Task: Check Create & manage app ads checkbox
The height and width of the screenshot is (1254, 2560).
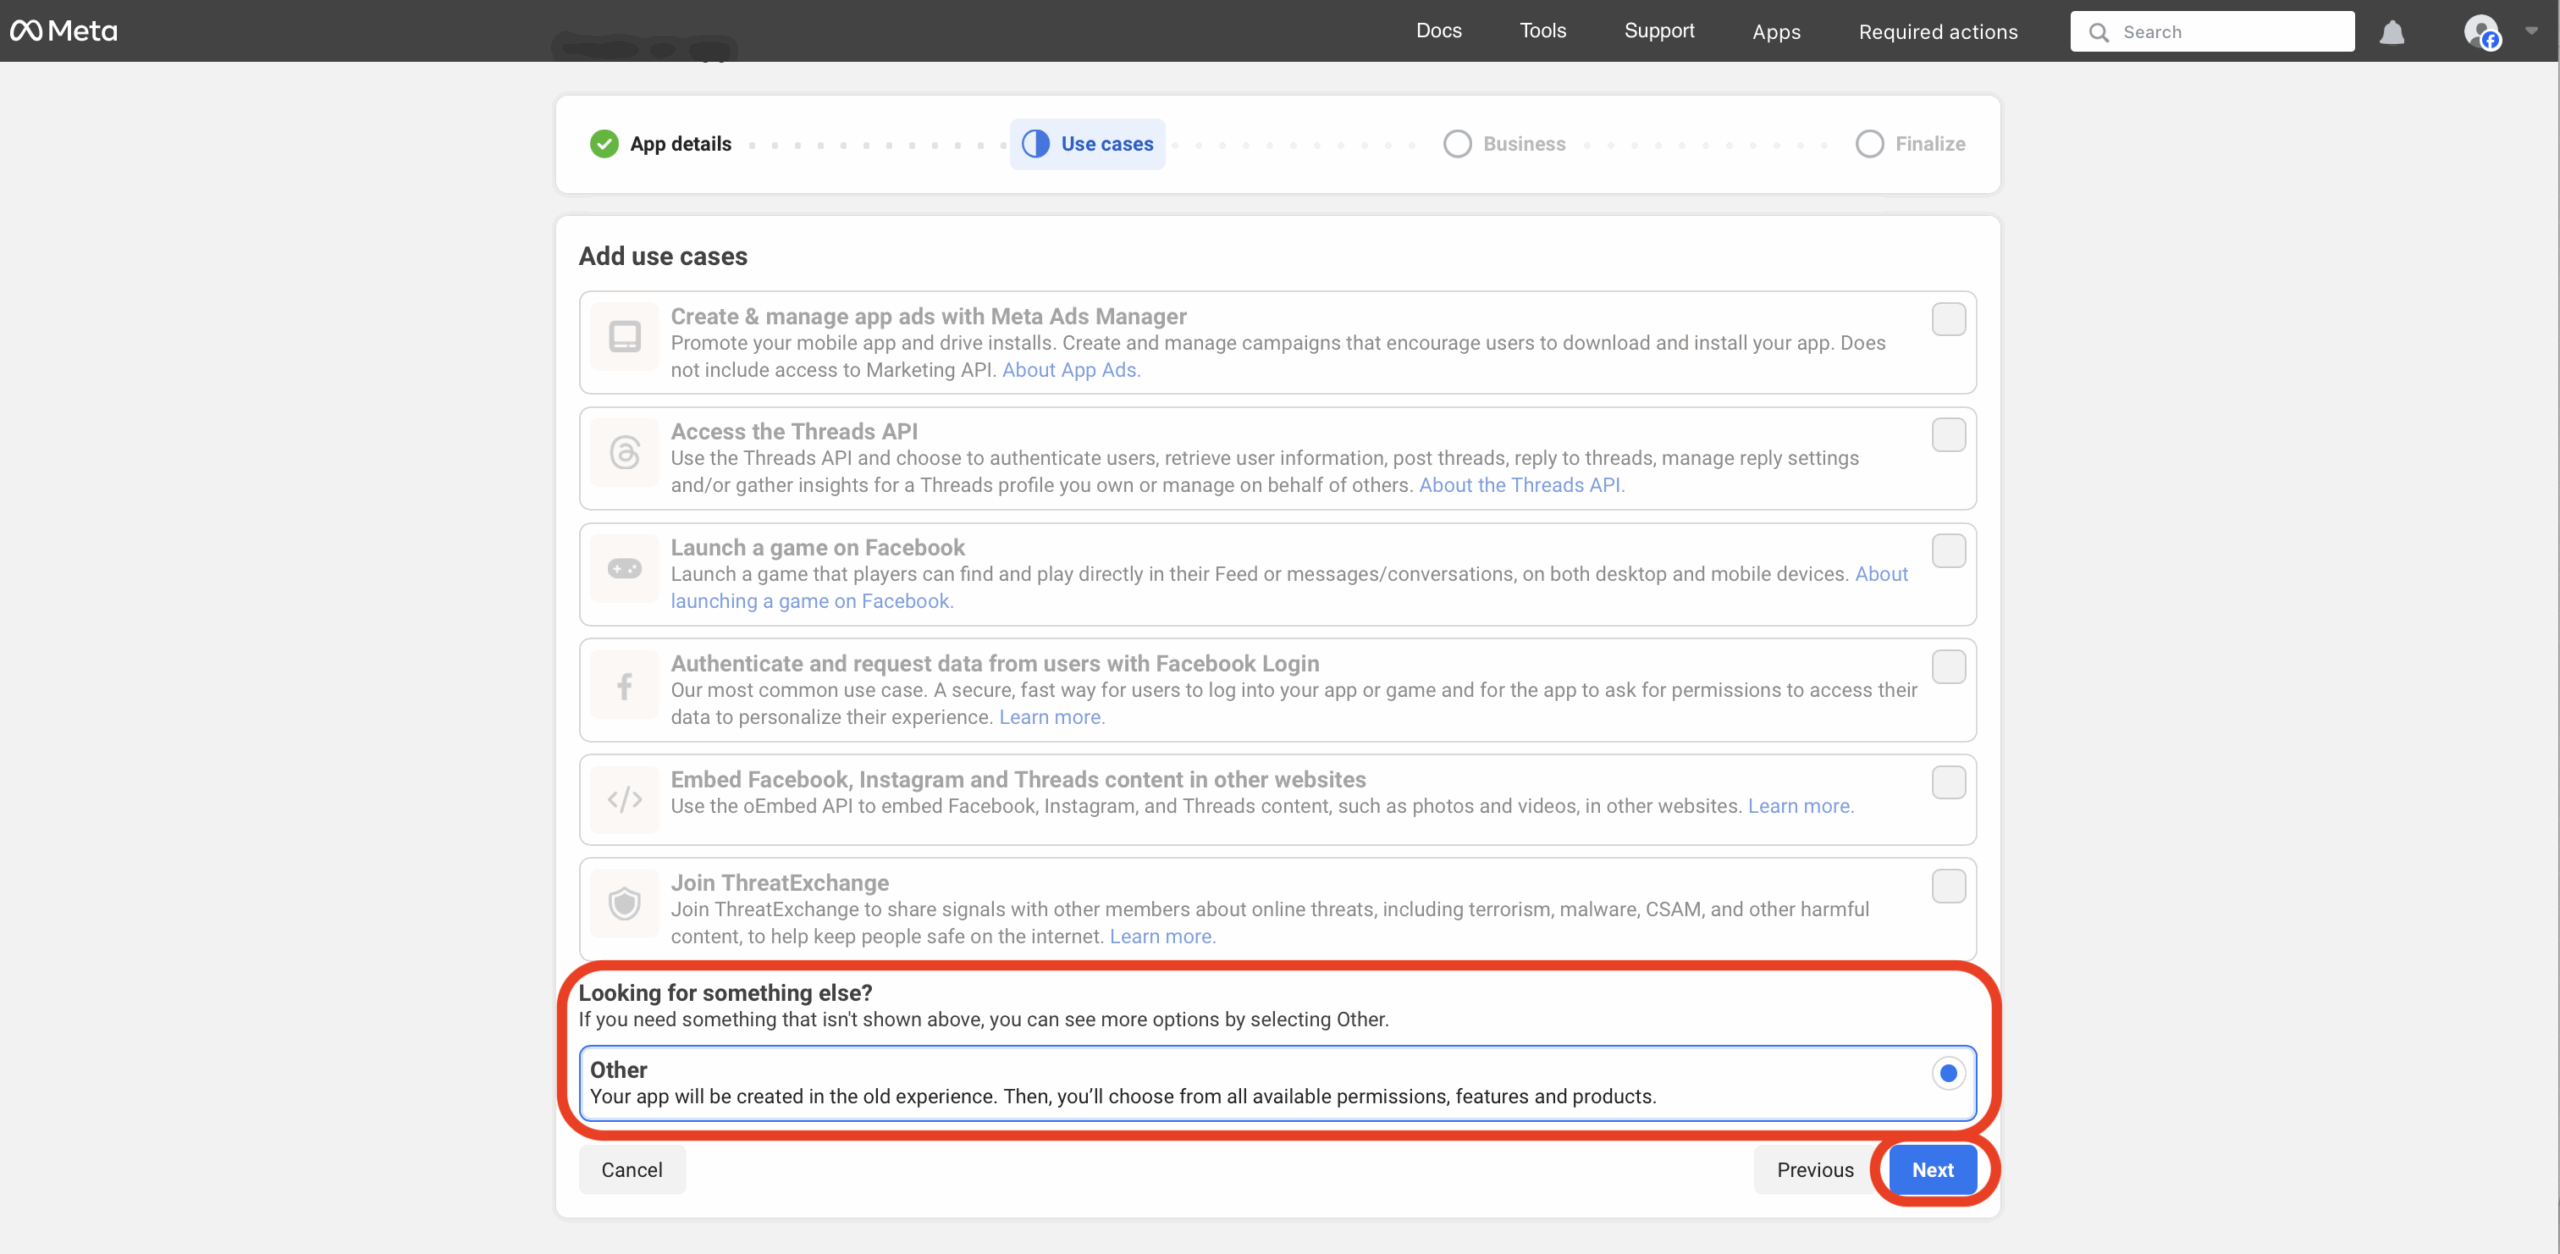Action: (x=1948, y=319)
